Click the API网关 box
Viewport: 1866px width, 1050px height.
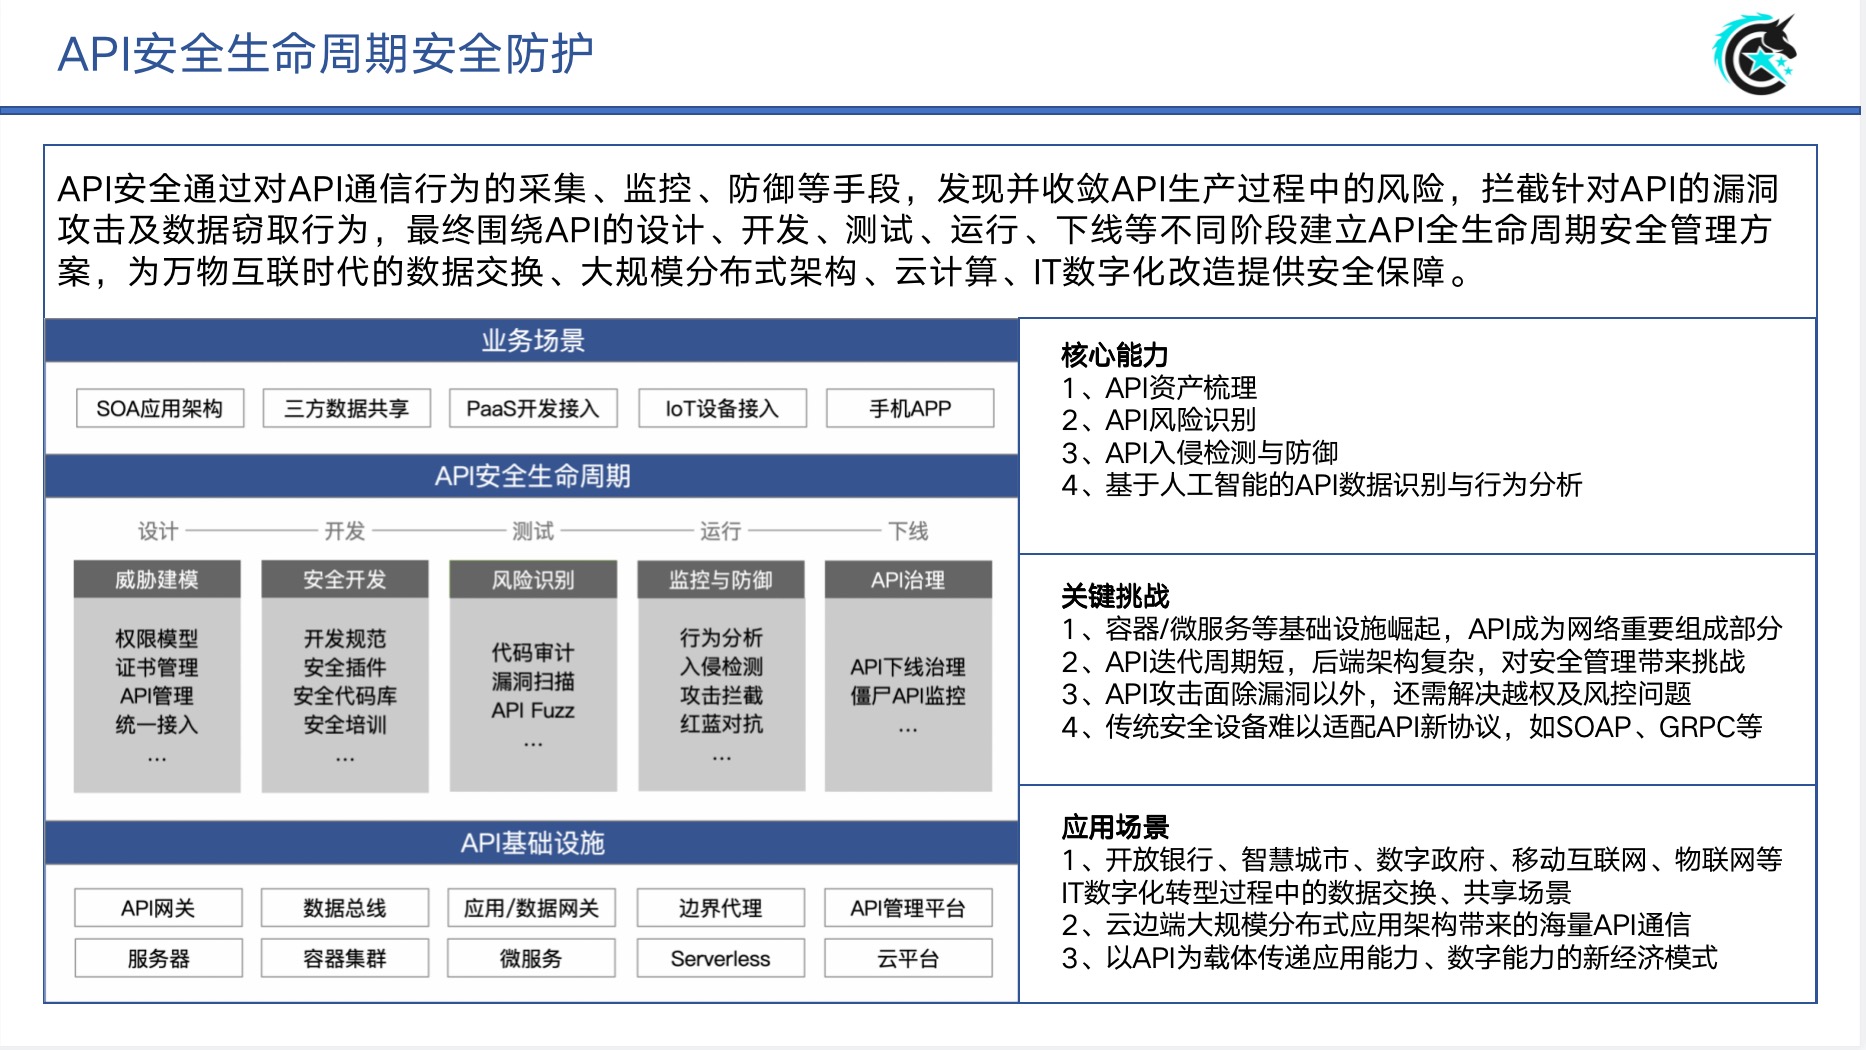click(158, 908)
